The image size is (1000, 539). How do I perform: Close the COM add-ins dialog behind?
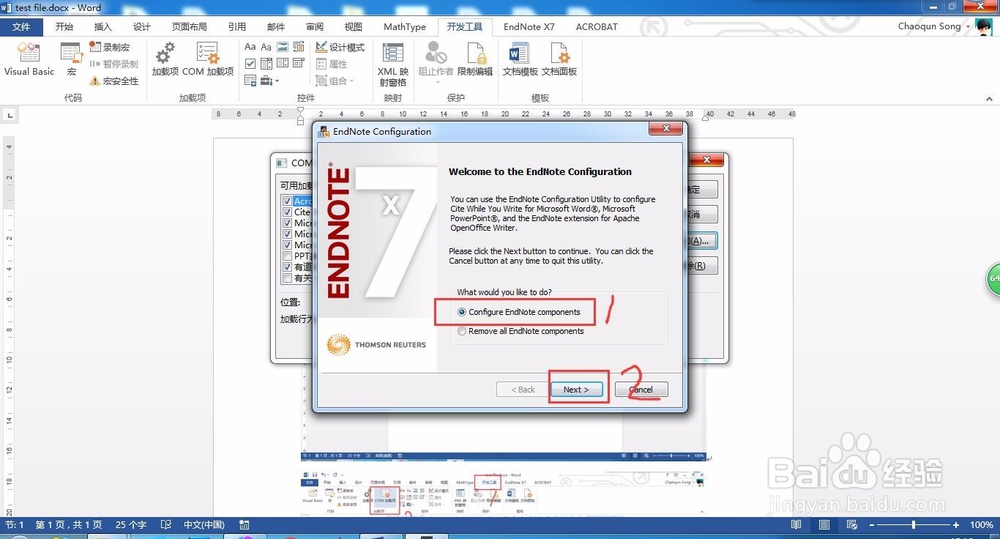[x=707, y=159]
